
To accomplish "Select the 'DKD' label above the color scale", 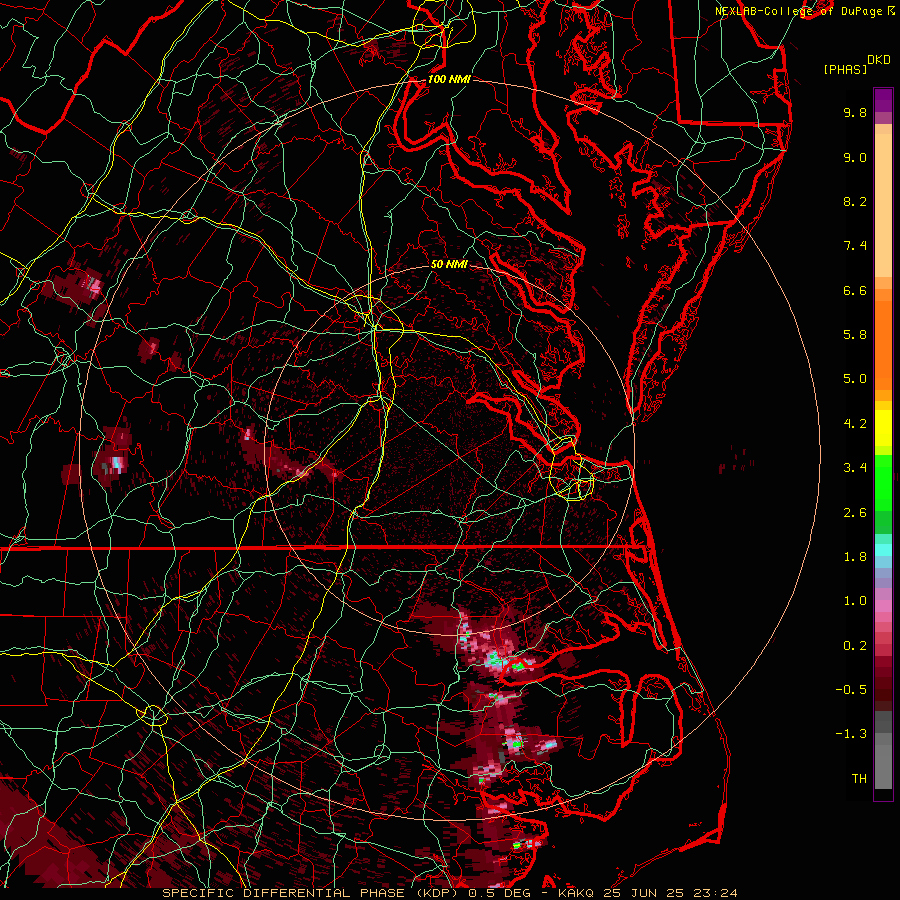I will point(879,60).
